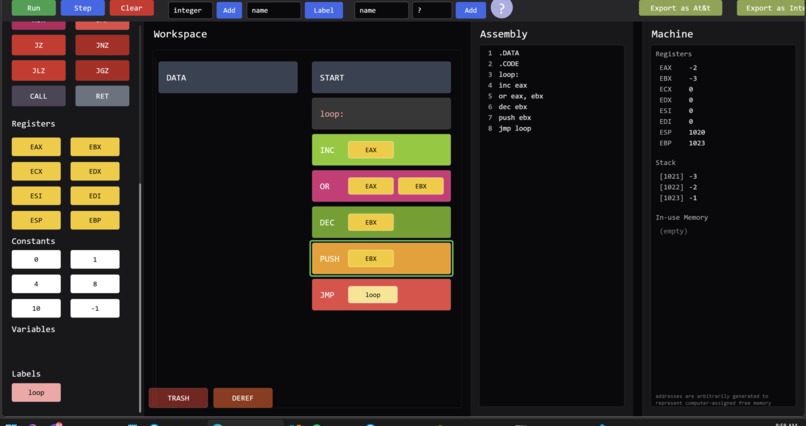
Task: Select the DATA block in Workspace
Action: tap(228, 78)
